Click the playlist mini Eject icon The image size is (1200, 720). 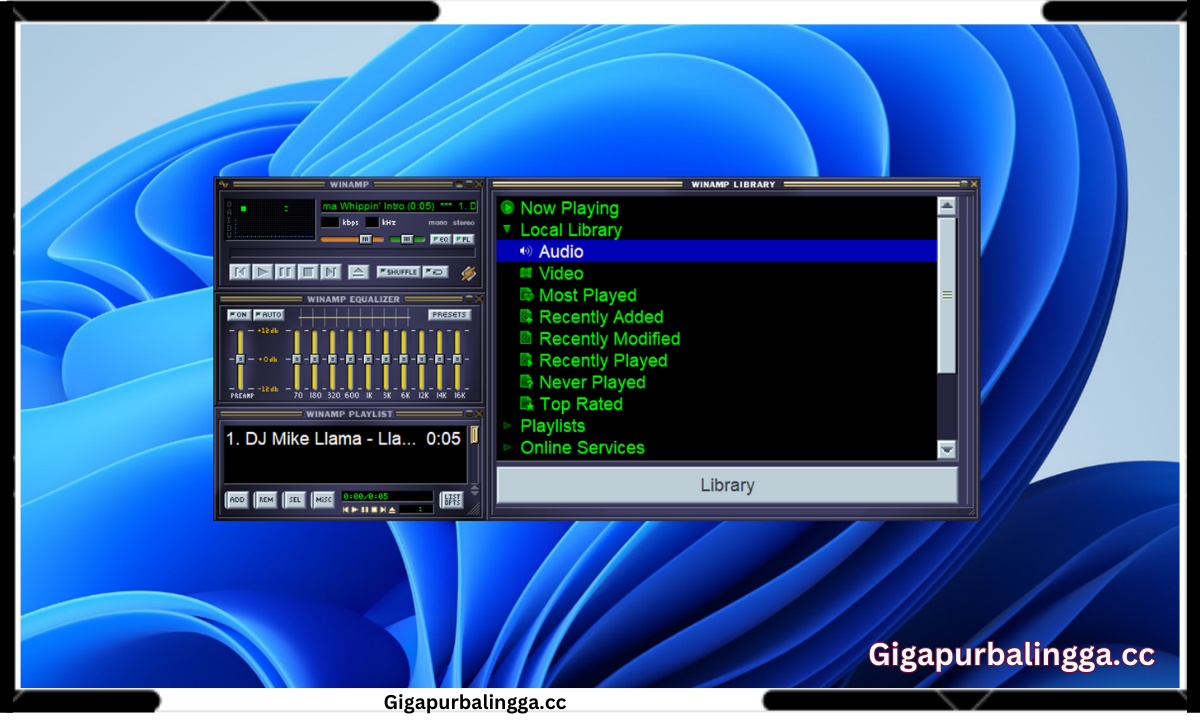coord(392,510)
